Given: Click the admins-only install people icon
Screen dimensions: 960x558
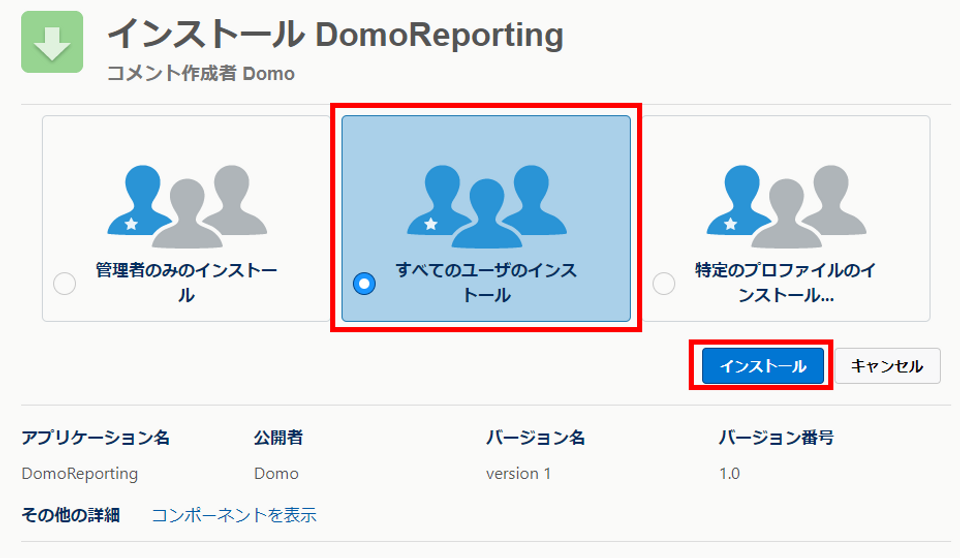Looking at the screenshot, I should (x=187, y=206).
